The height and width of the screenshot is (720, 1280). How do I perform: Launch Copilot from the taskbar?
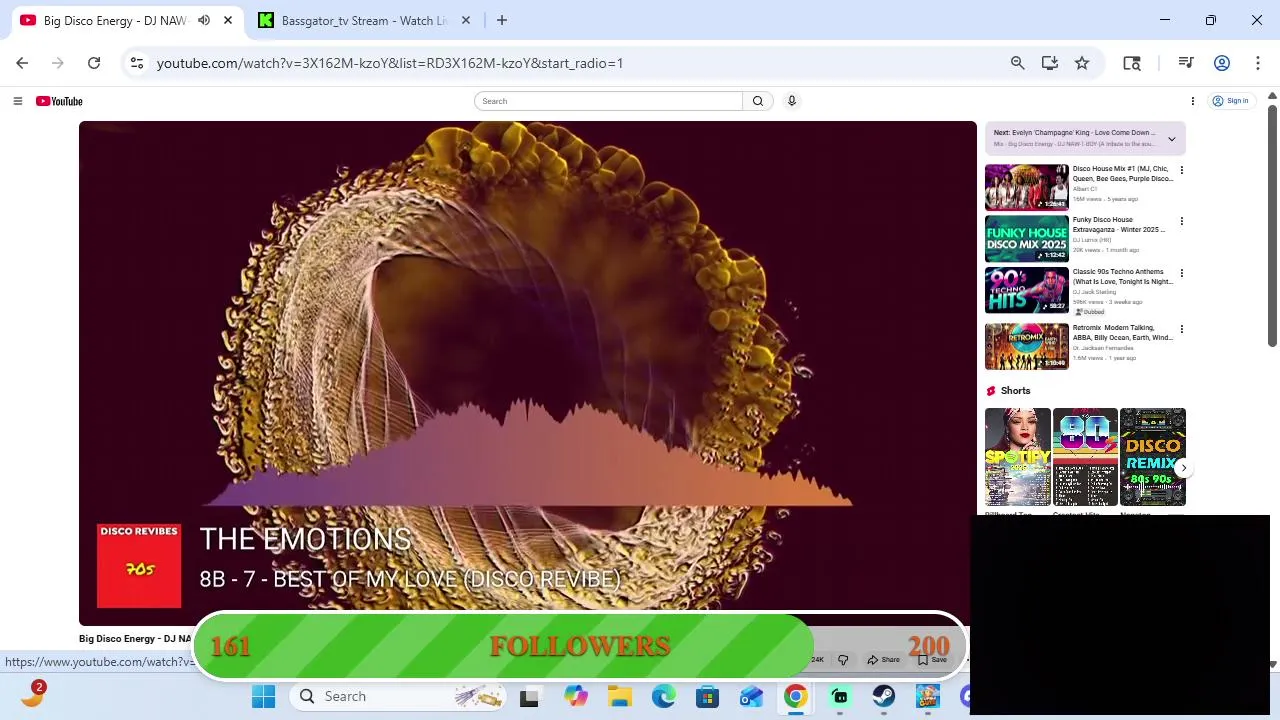(575, 697)
